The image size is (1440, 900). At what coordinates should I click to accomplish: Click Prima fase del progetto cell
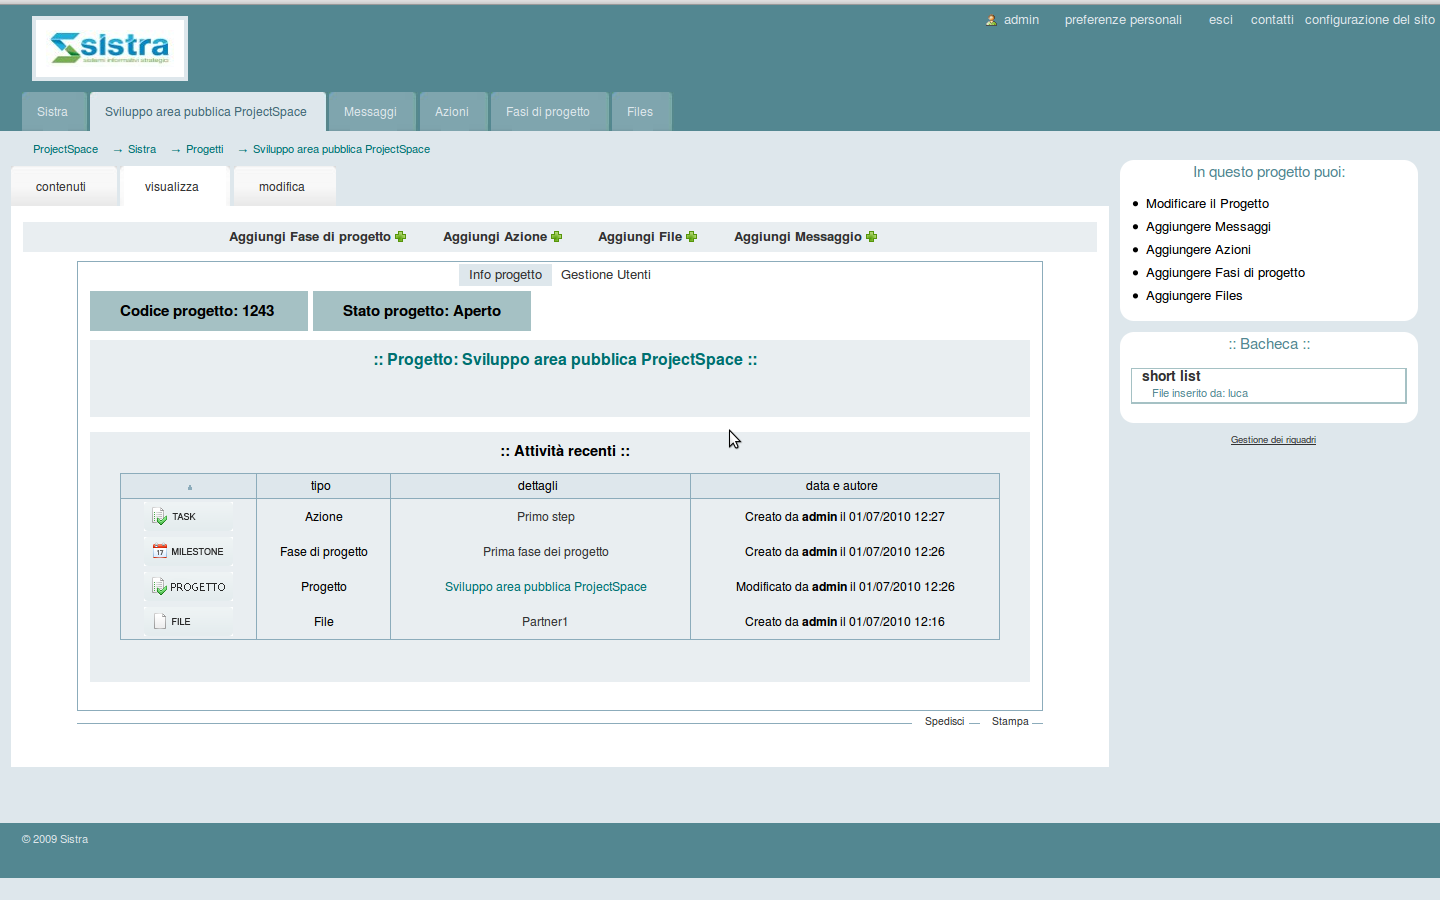546,552
